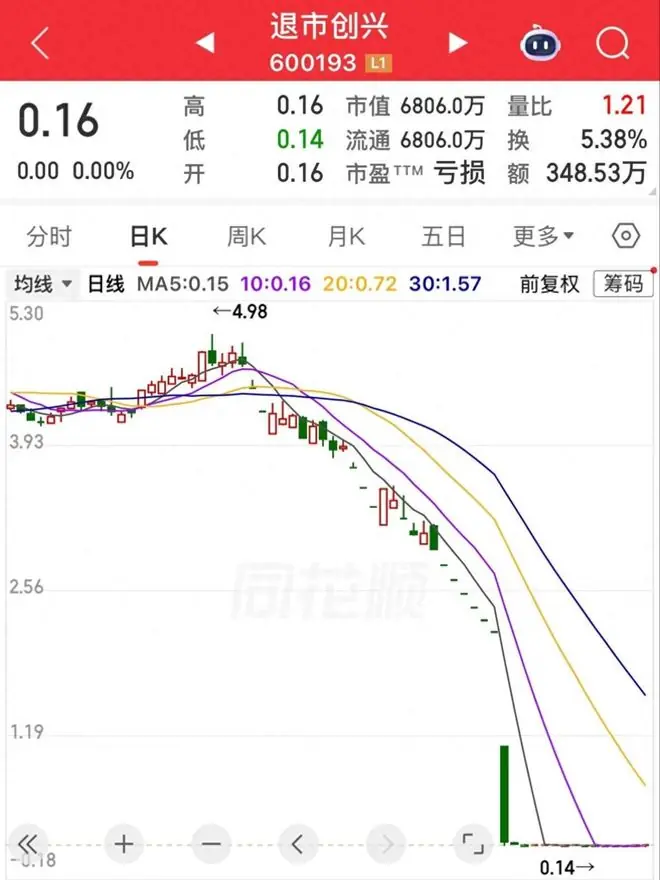Select the 分时 tab
660x880 pixels.
coord(49,236)
